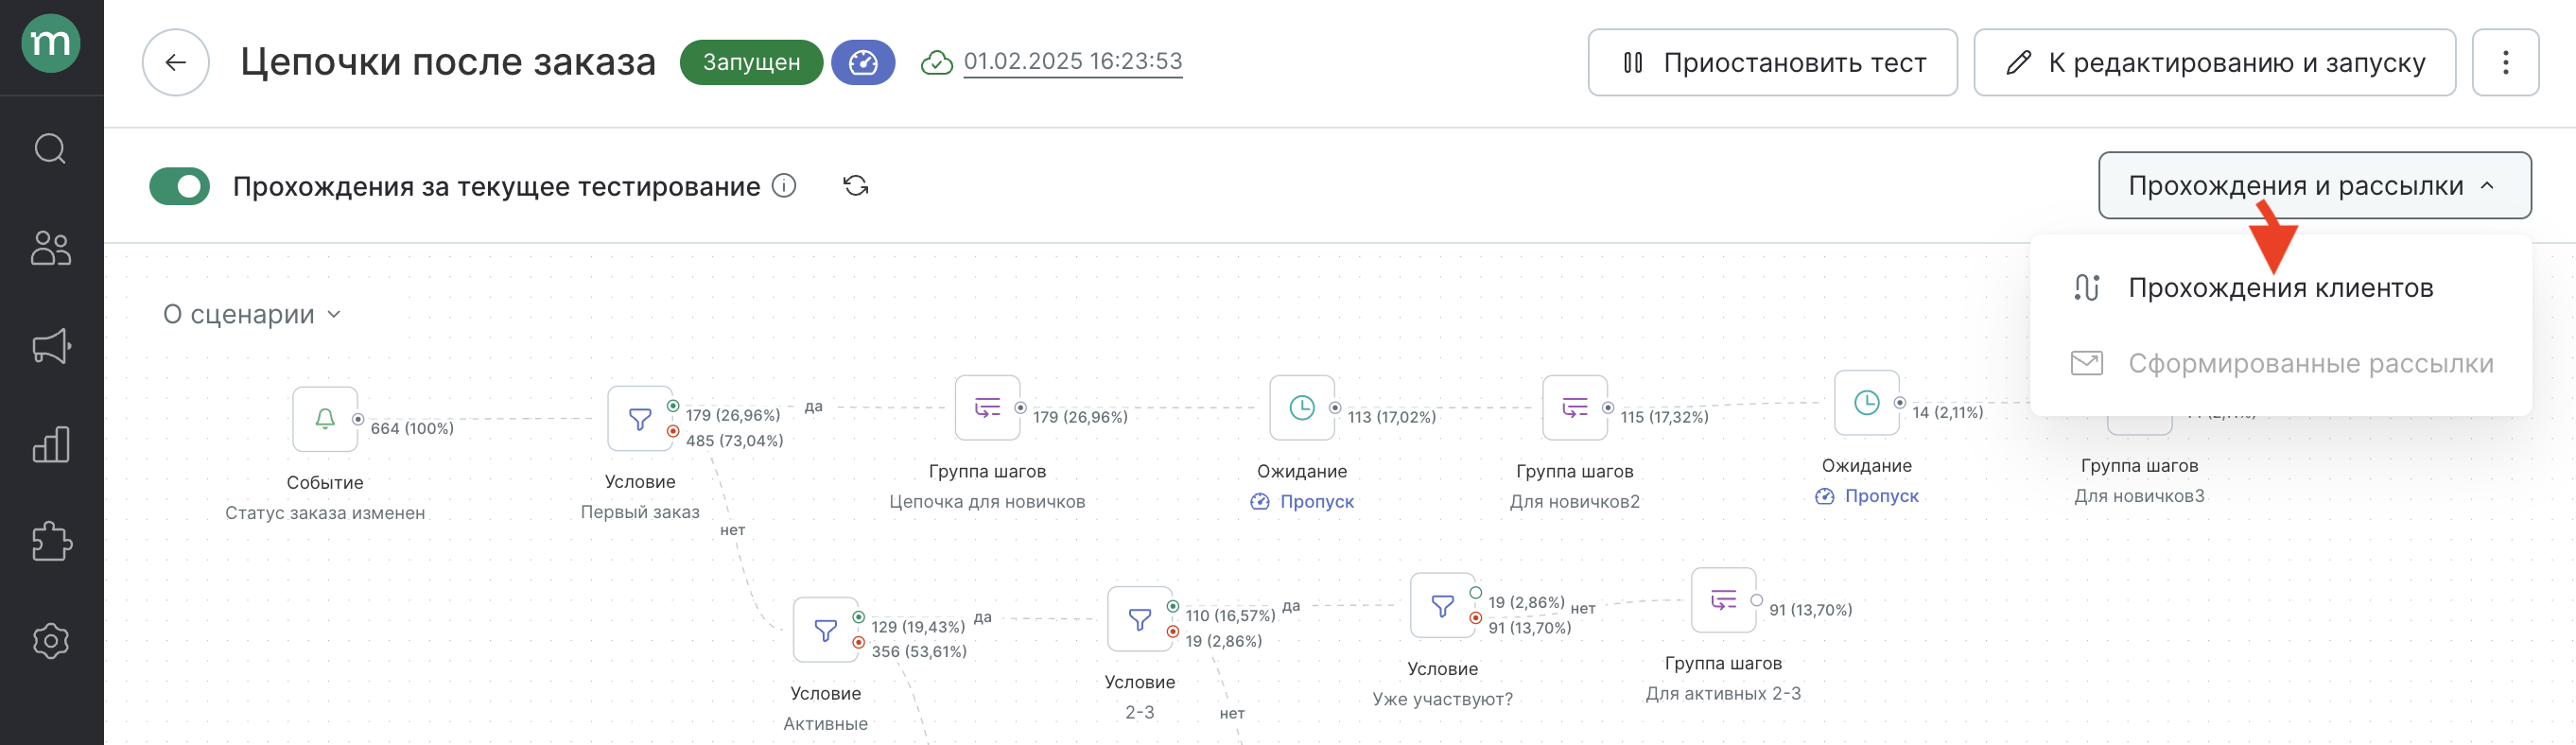Choose Прохождения клиентов menu item

point(2280,288)
